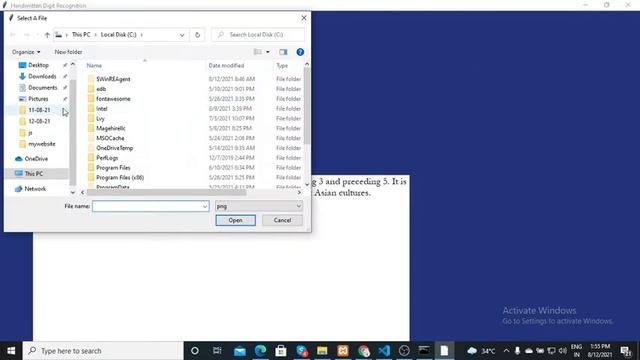Viewport: 640px width, 360px height.
Task: Select the MSOCache folder
Action: click(110, 138)
